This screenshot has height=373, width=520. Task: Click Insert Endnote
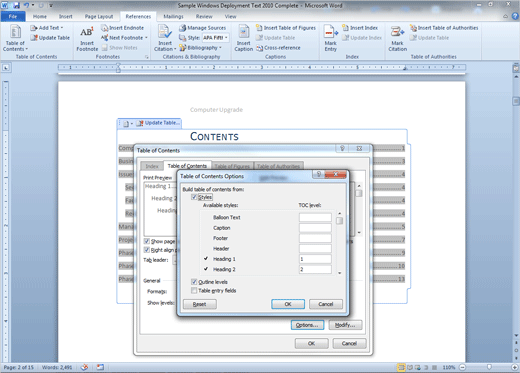click(x=123, y=28)
